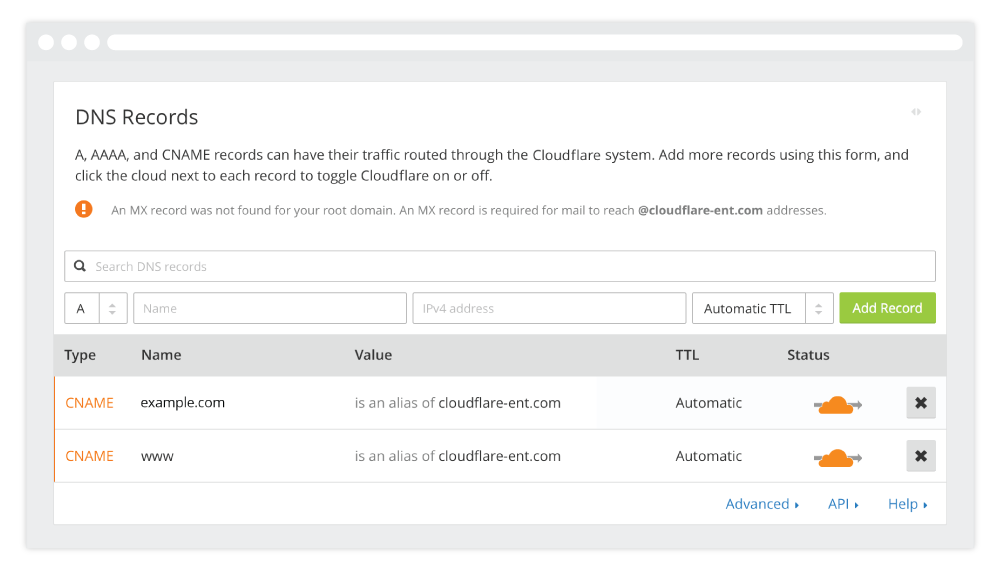Image resolution: width=1000 pixels, height=571 pixels.
Task: Open the Help link
Action: (908, 504)
